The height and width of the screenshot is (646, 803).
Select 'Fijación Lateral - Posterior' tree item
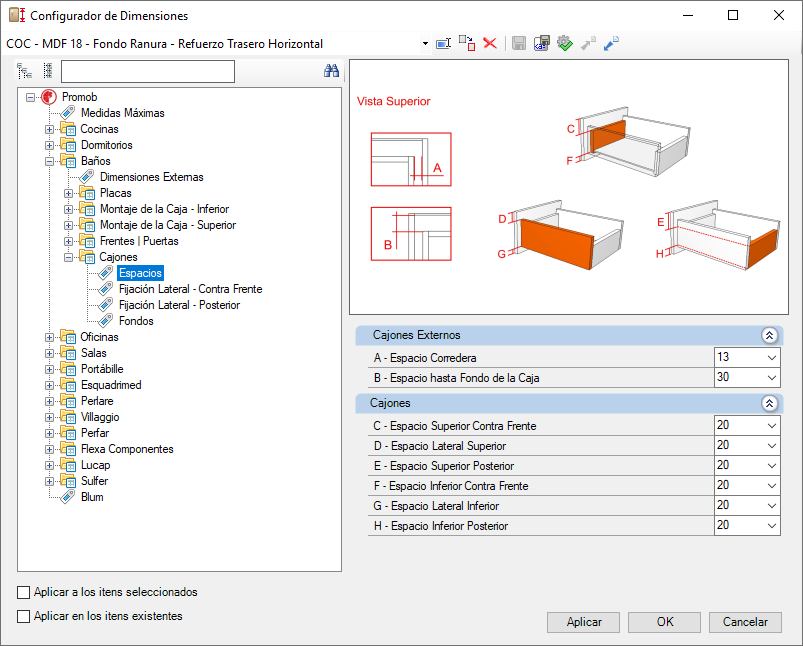tap(179, 305)
